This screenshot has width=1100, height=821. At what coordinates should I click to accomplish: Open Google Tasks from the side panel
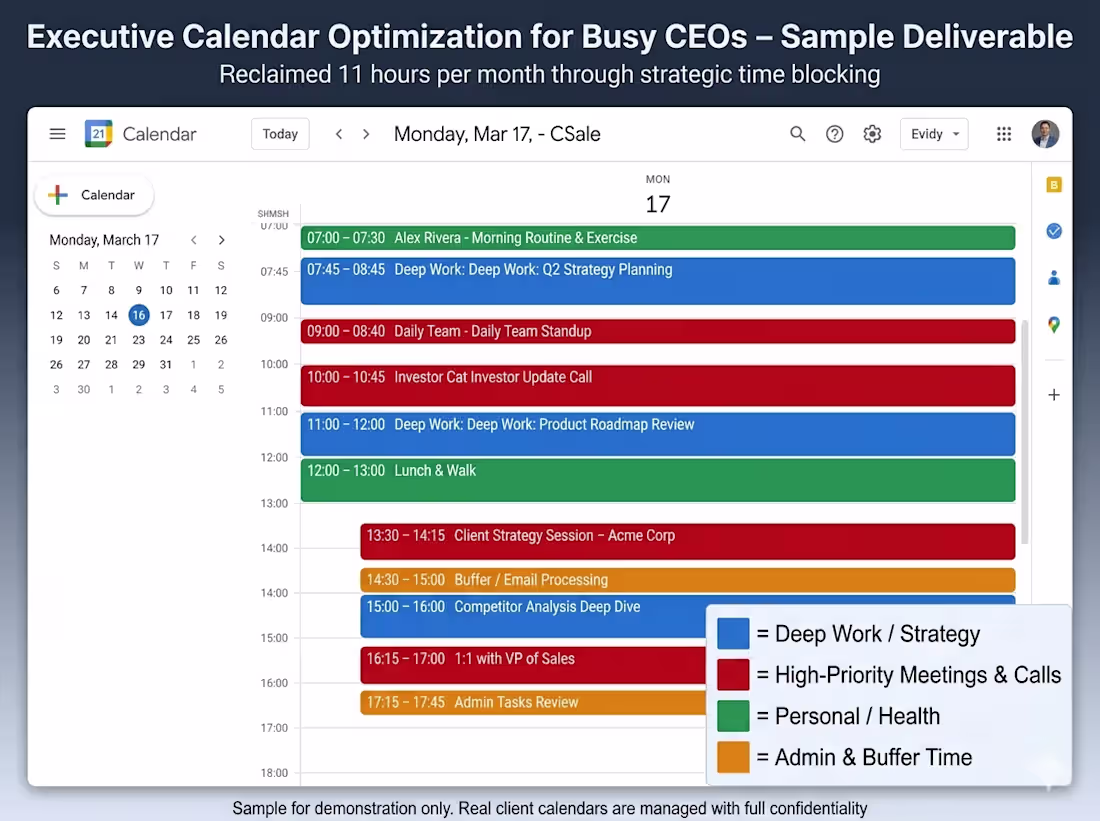1054,231
